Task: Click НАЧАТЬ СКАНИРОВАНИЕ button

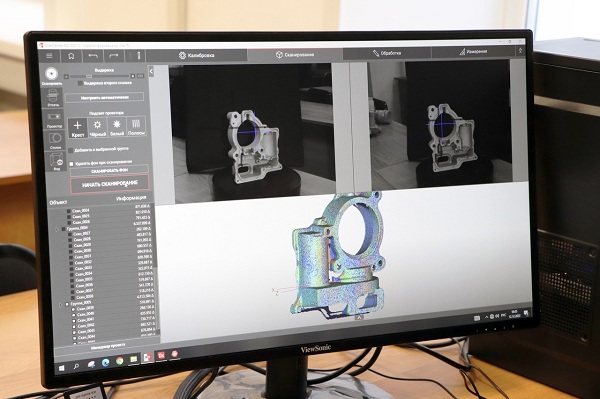Action: click(x=110, y=184)
